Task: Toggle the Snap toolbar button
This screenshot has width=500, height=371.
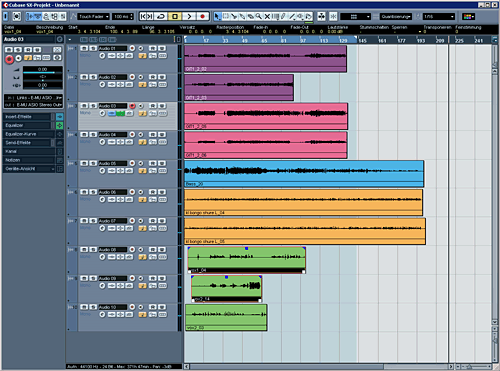Action: 333,16
